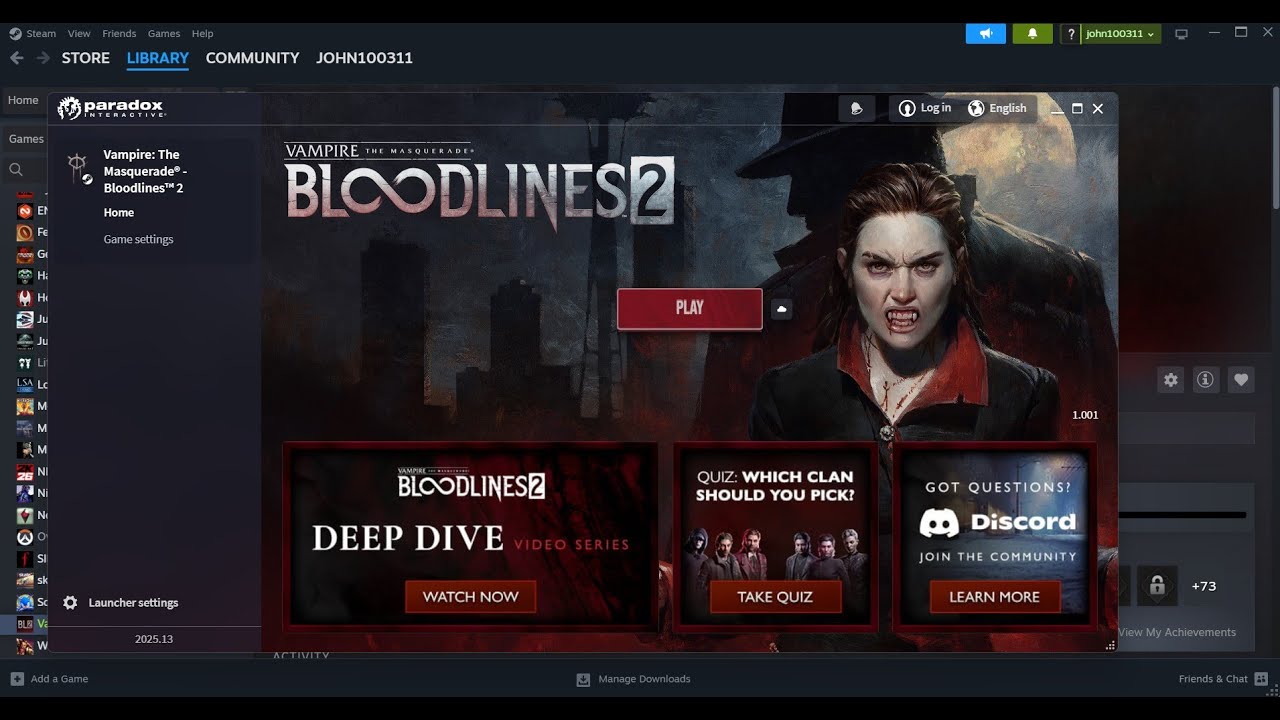Click the Friends & Chat icon
Viewport: 1280px width, 720px height.
point(1261,679)
